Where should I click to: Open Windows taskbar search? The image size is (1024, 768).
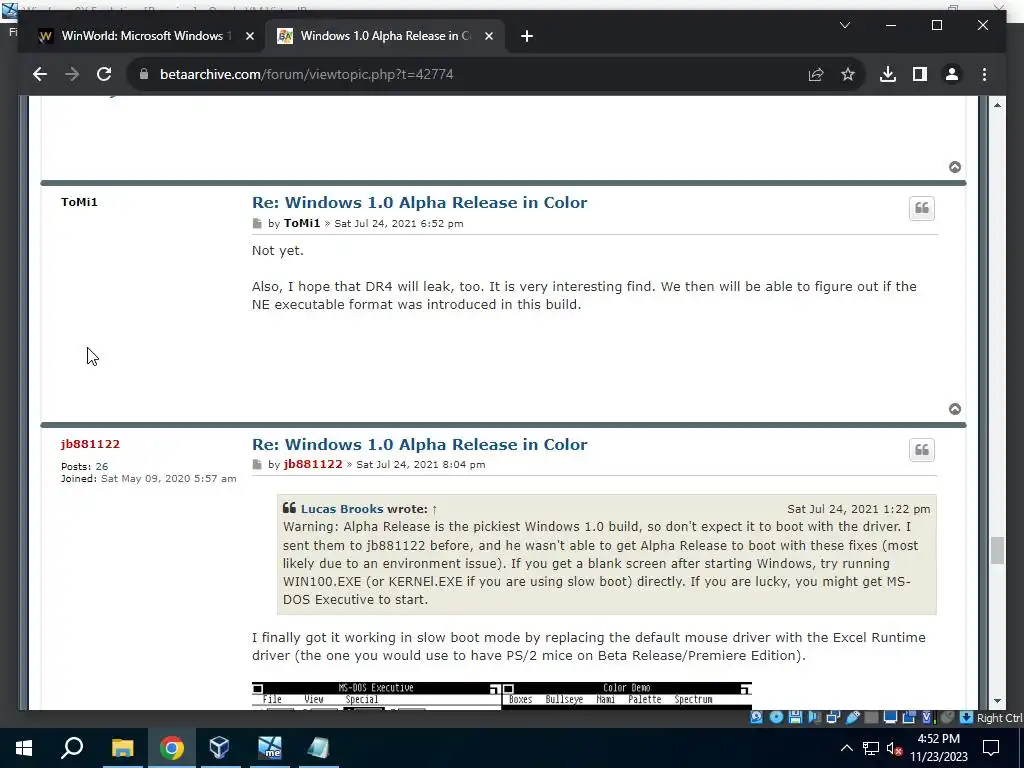coord(72,748)
